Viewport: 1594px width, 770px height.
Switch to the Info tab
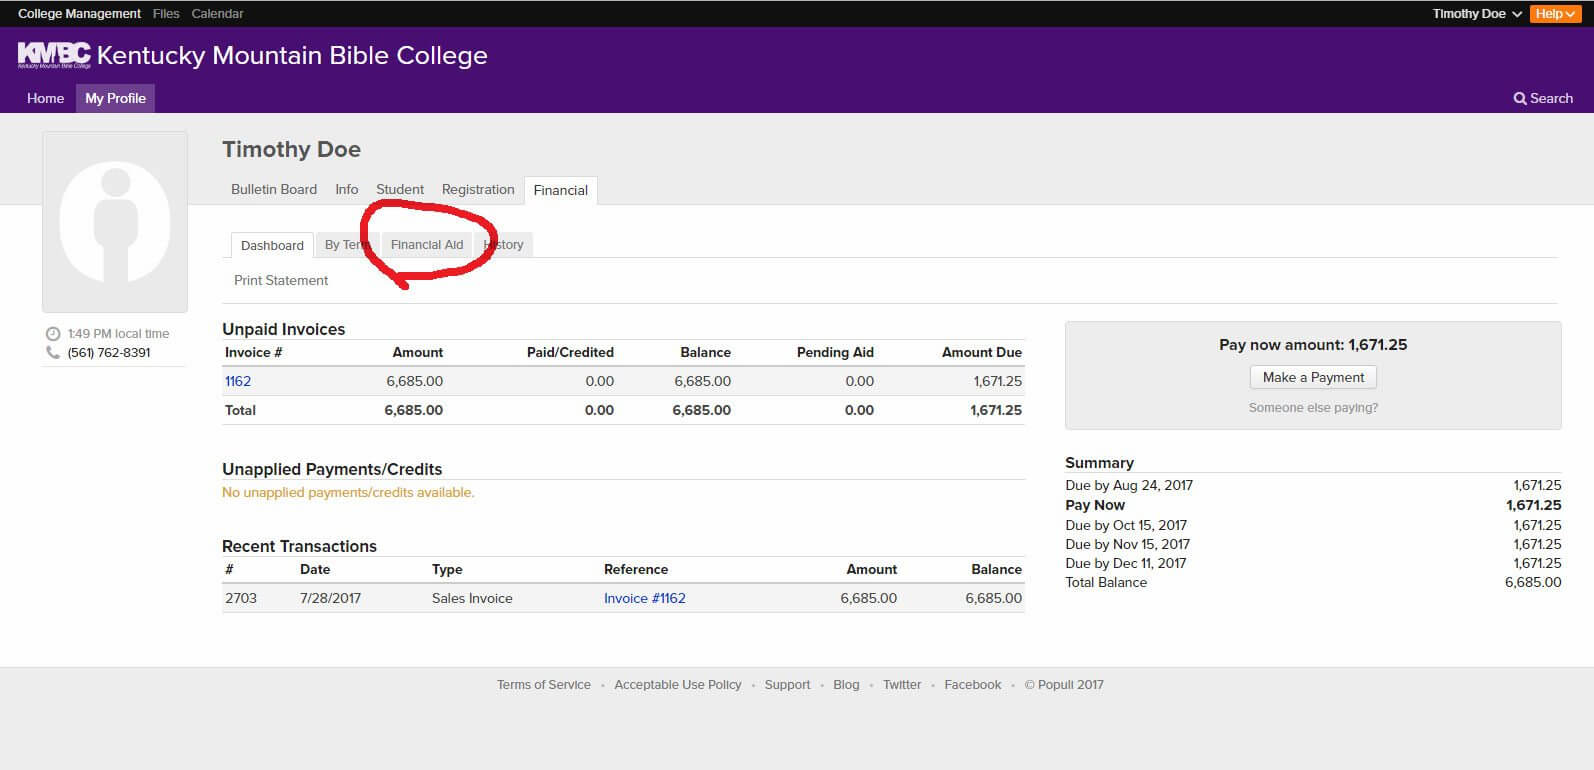(347, 189)
